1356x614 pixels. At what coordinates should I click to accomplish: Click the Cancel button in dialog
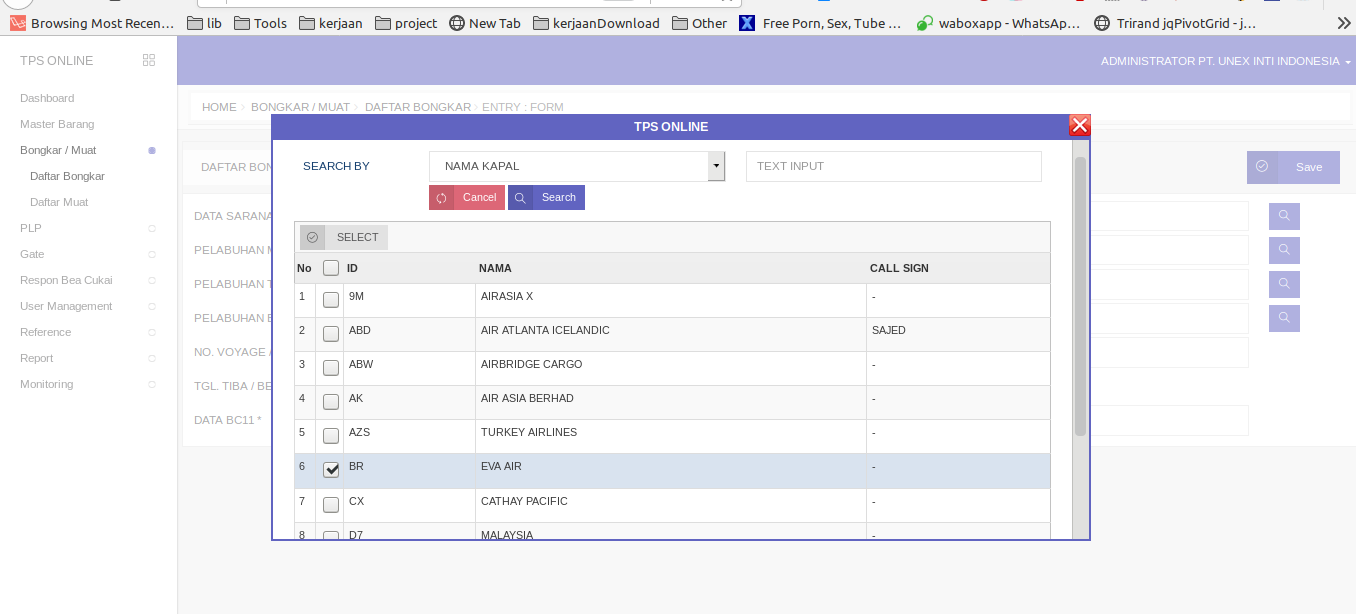click(467, 197)
